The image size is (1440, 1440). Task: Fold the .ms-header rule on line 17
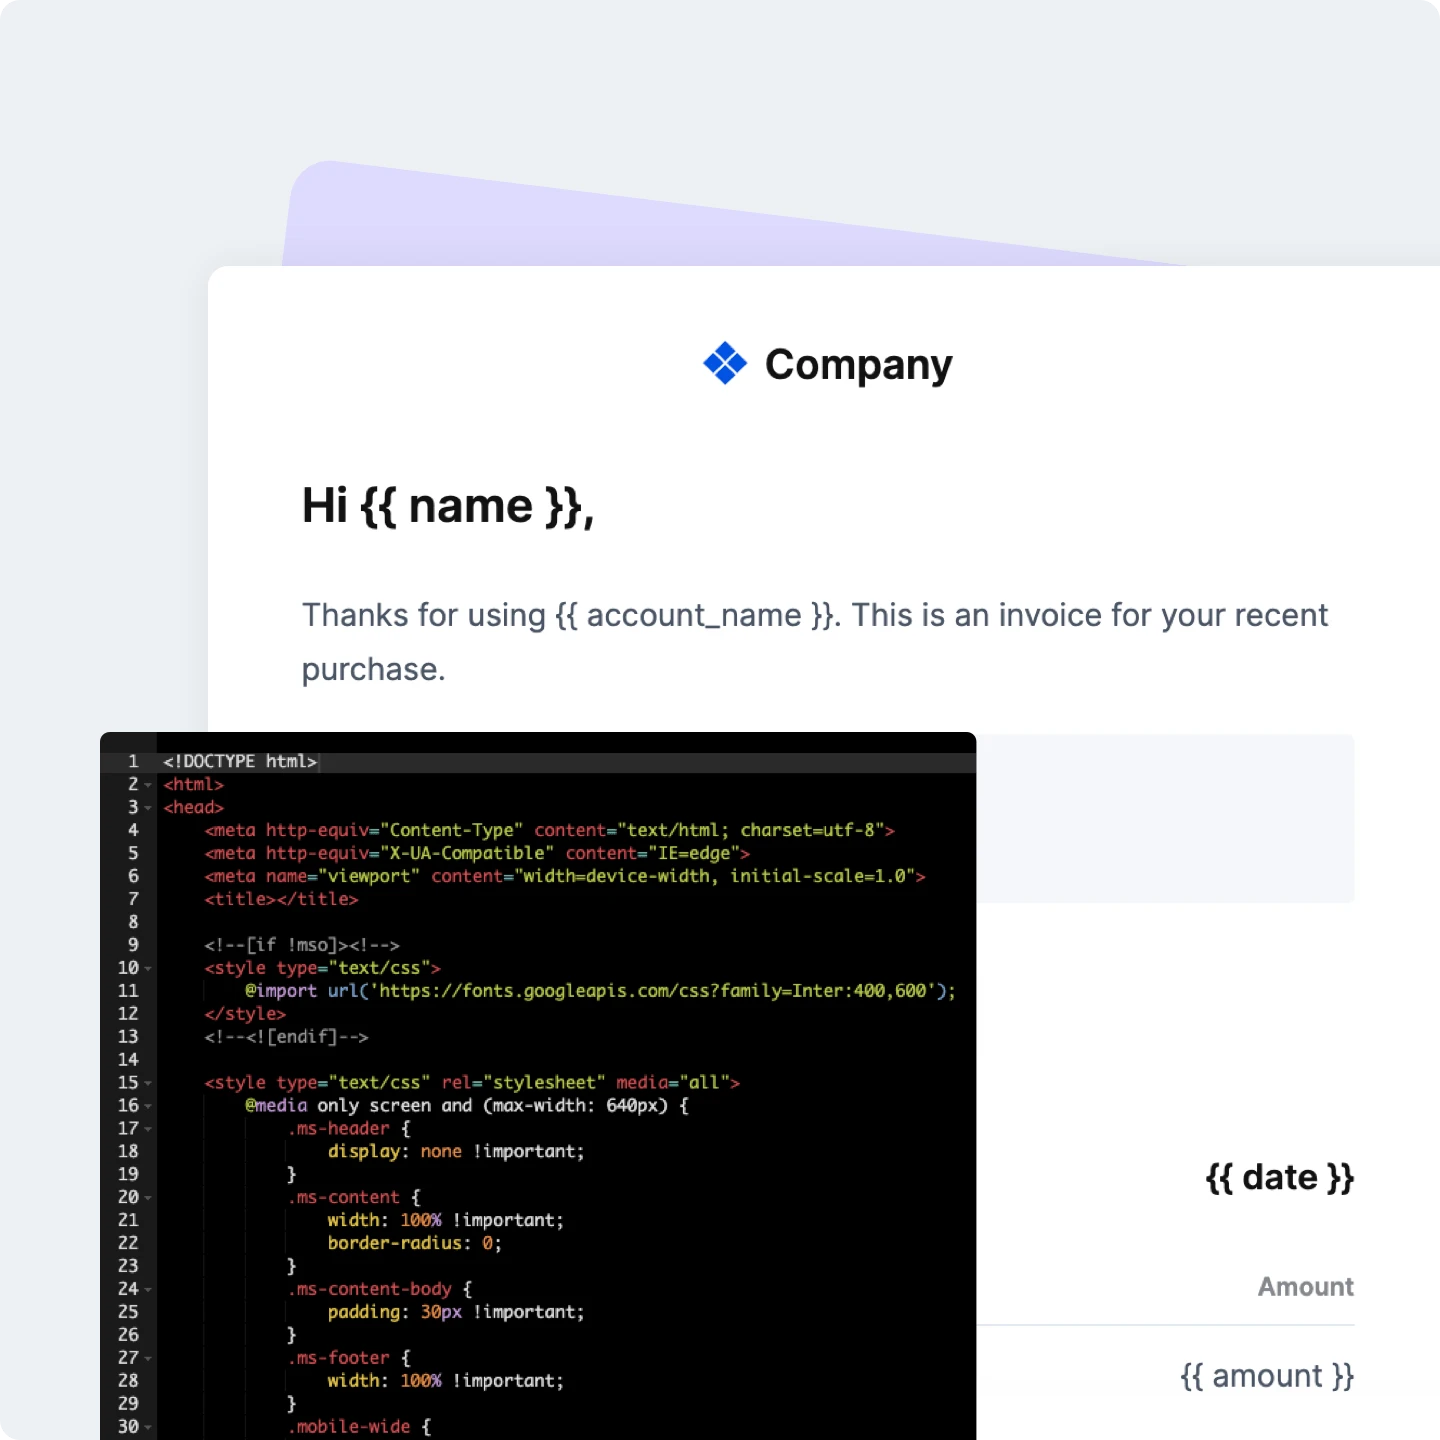[x=148, y=1129]
